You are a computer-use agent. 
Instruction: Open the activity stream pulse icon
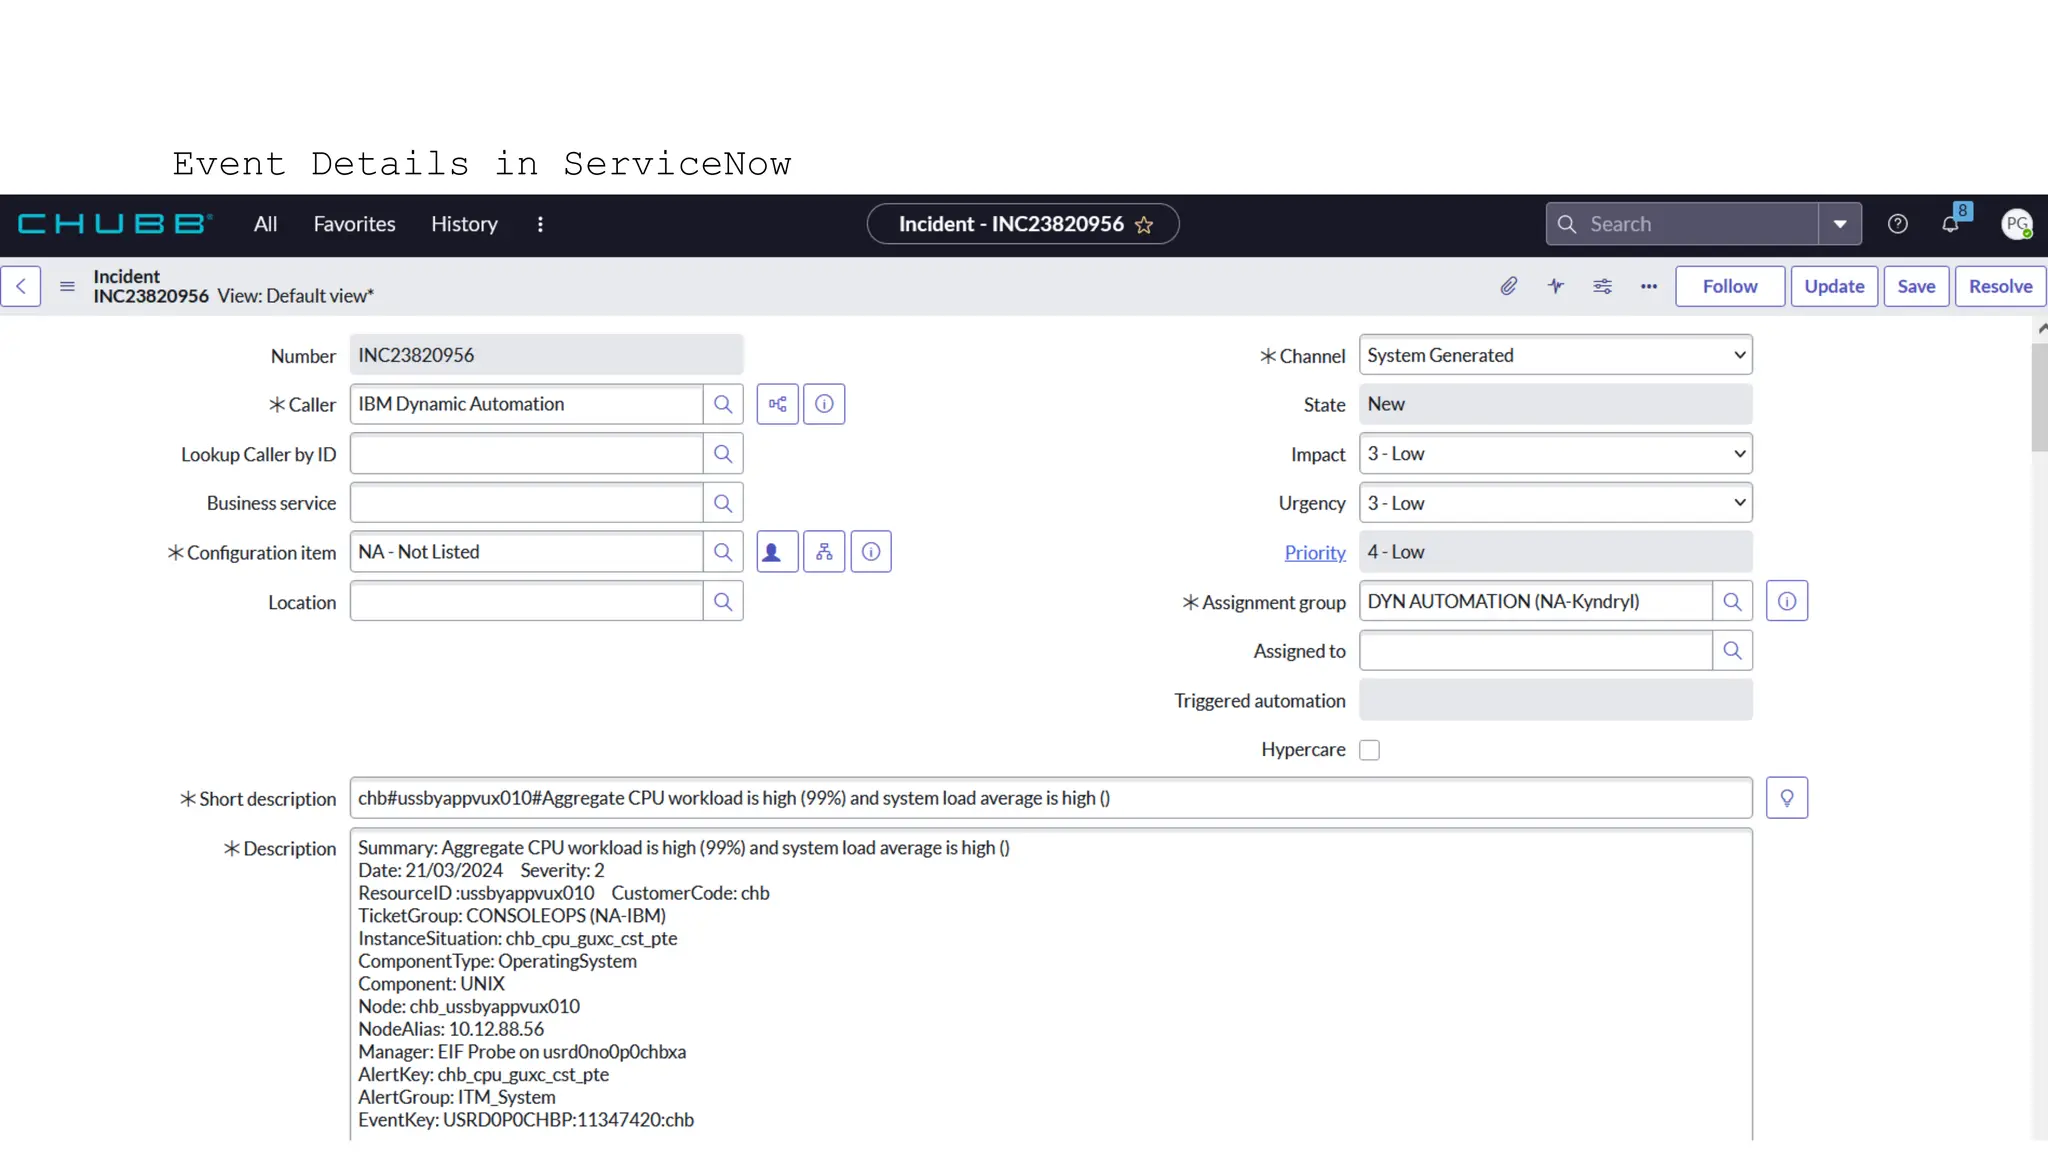tap(1555, 286)
